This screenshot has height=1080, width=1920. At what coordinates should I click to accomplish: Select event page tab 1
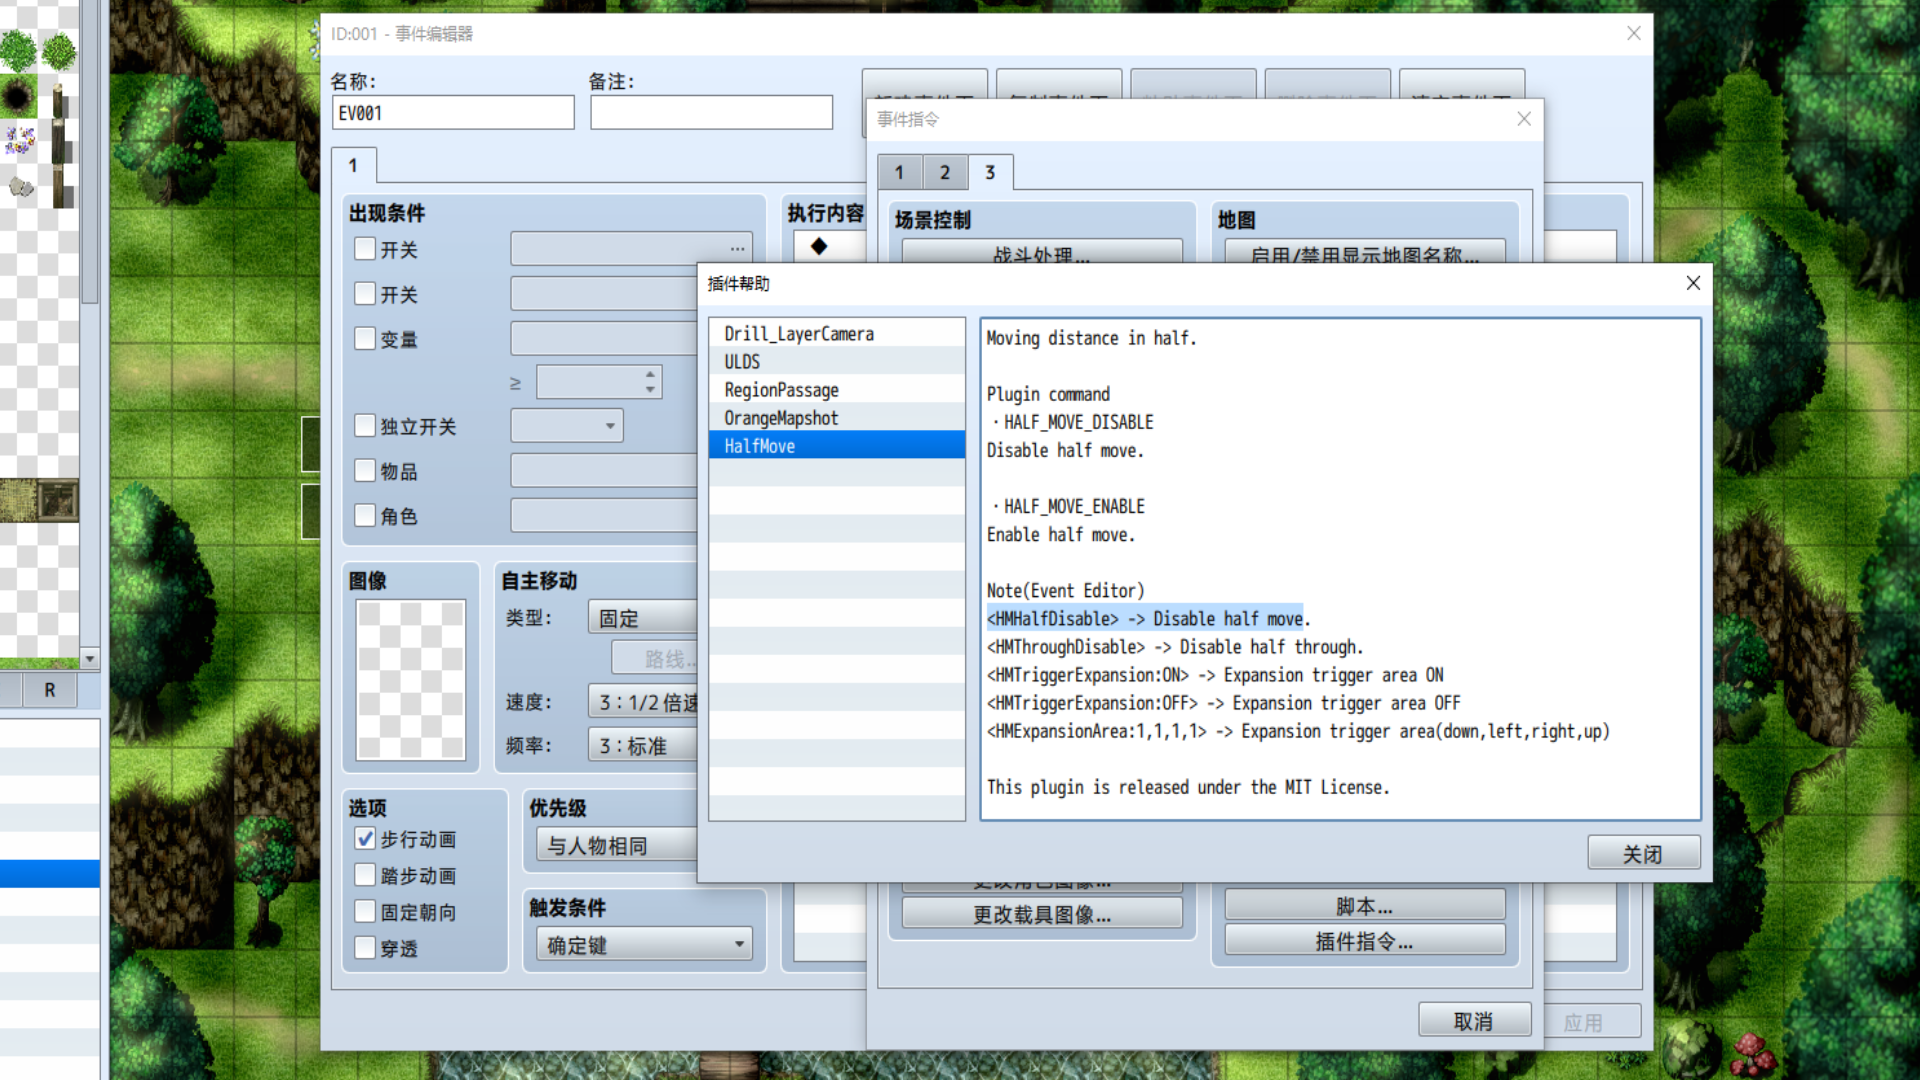click(353, 165)
